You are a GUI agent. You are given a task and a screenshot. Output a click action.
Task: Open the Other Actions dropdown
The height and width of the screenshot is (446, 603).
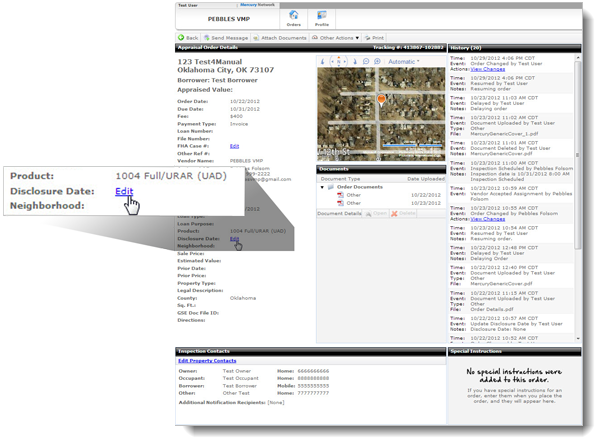[335, 38]
